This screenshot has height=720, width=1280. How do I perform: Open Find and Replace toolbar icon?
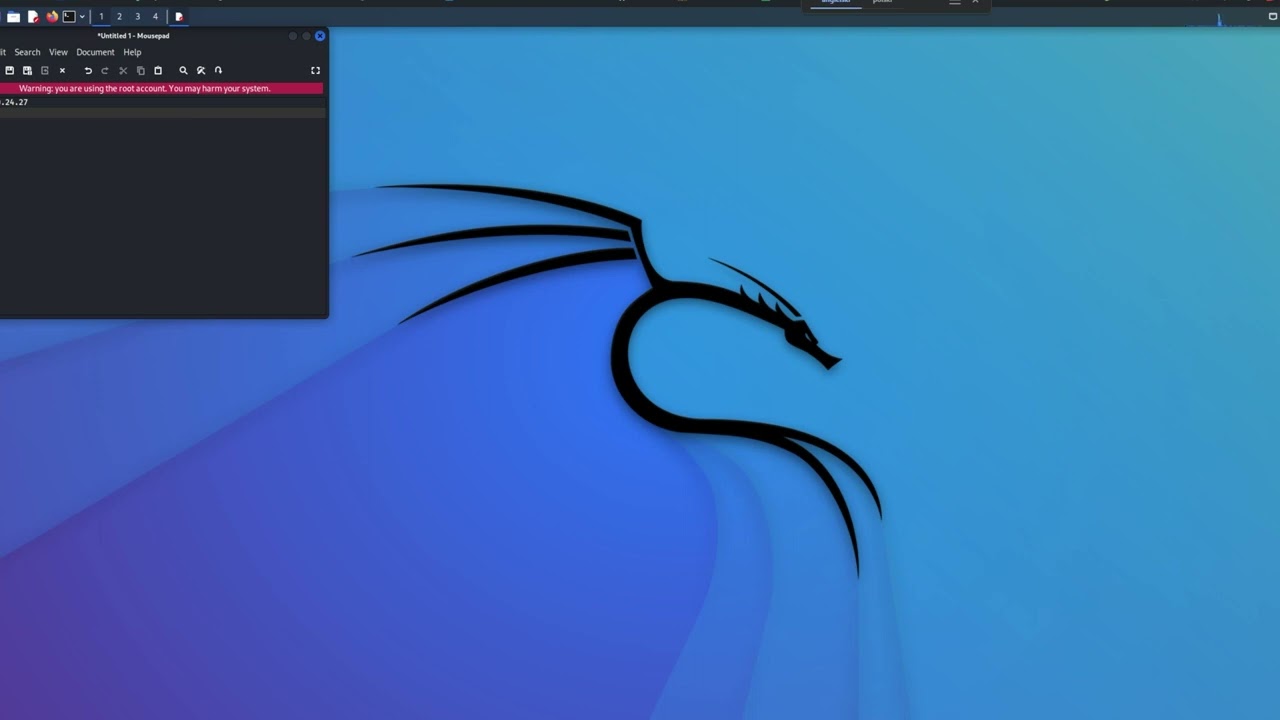pos(201,71)
